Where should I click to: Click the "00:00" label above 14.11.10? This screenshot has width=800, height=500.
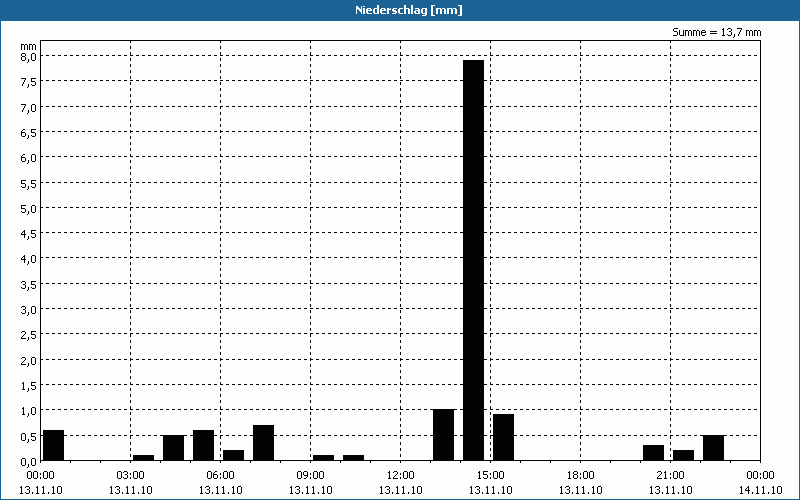(x=761, y=476)
